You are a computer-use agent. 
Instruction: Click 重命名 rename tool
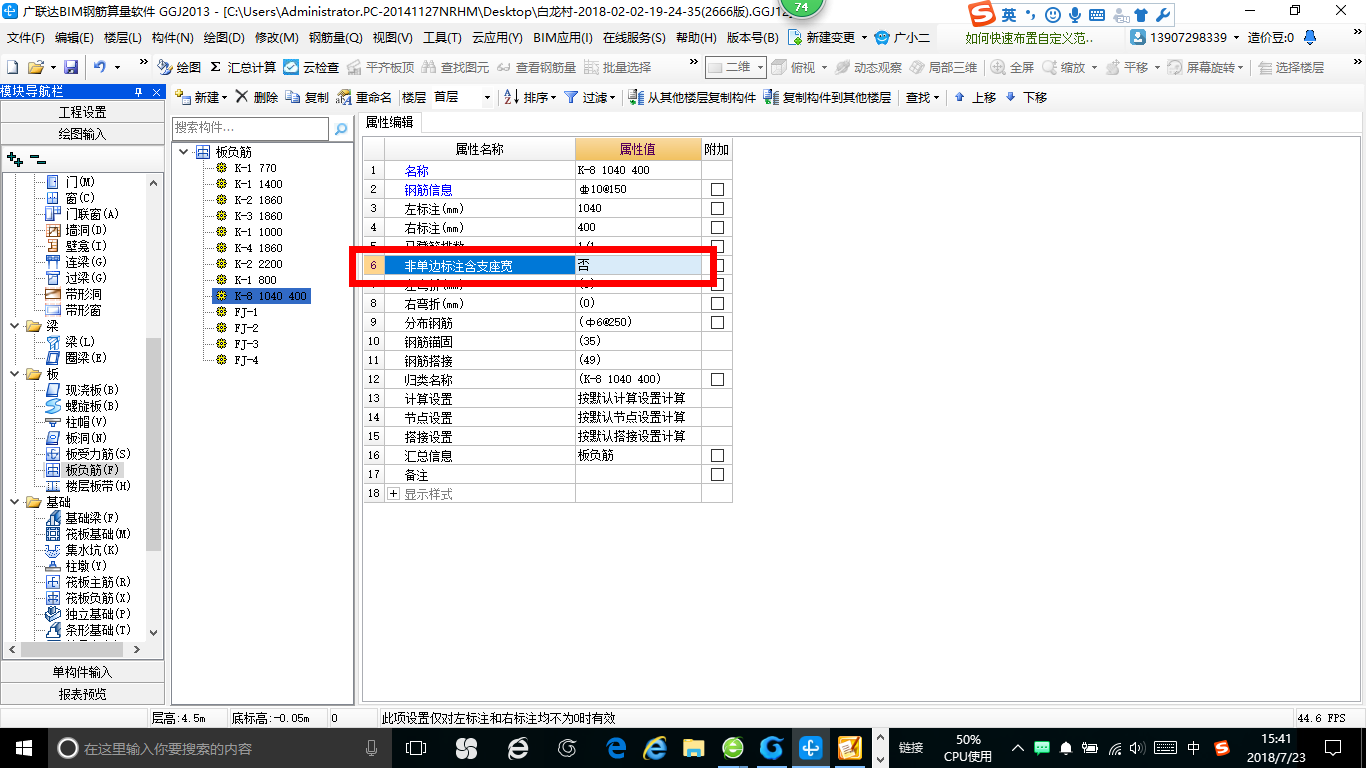365,97
